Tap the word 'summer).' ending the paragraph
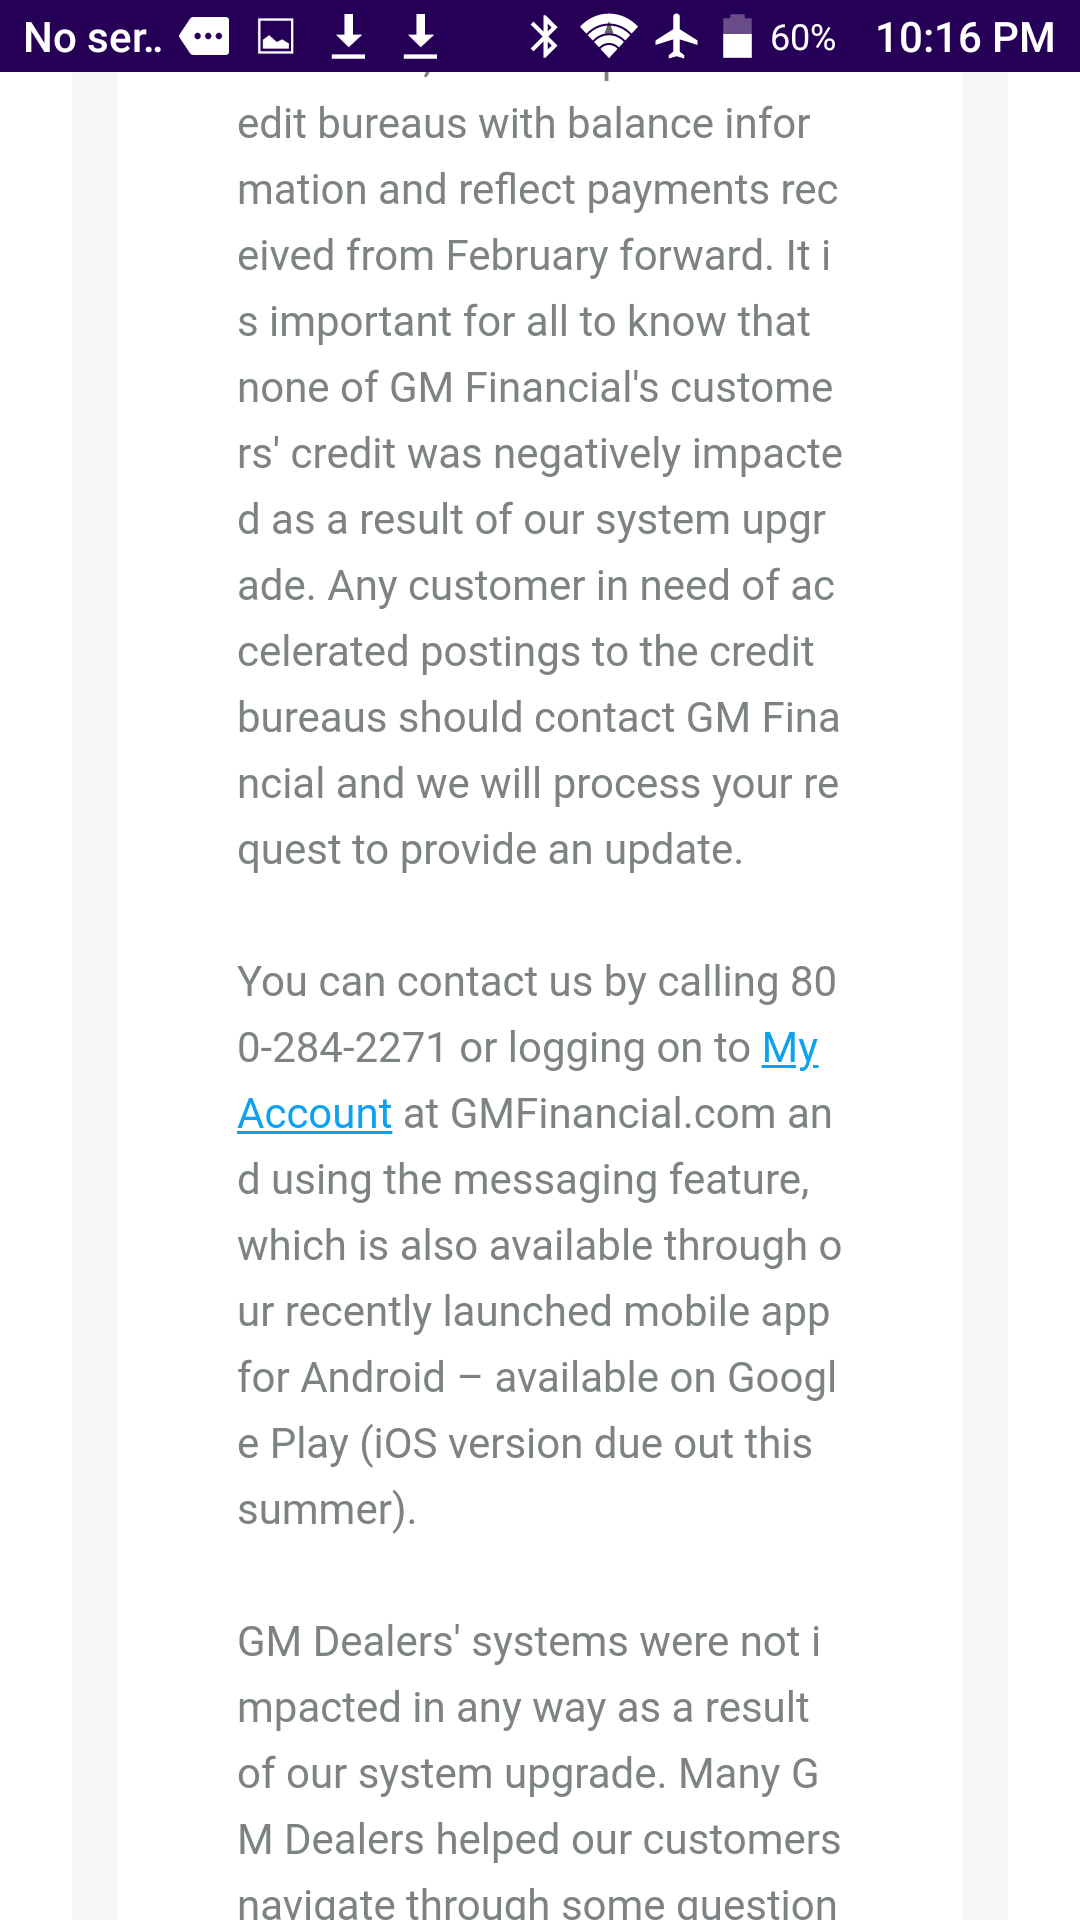Viewport: 1080px width, 1920px height. pos(327,1510)
